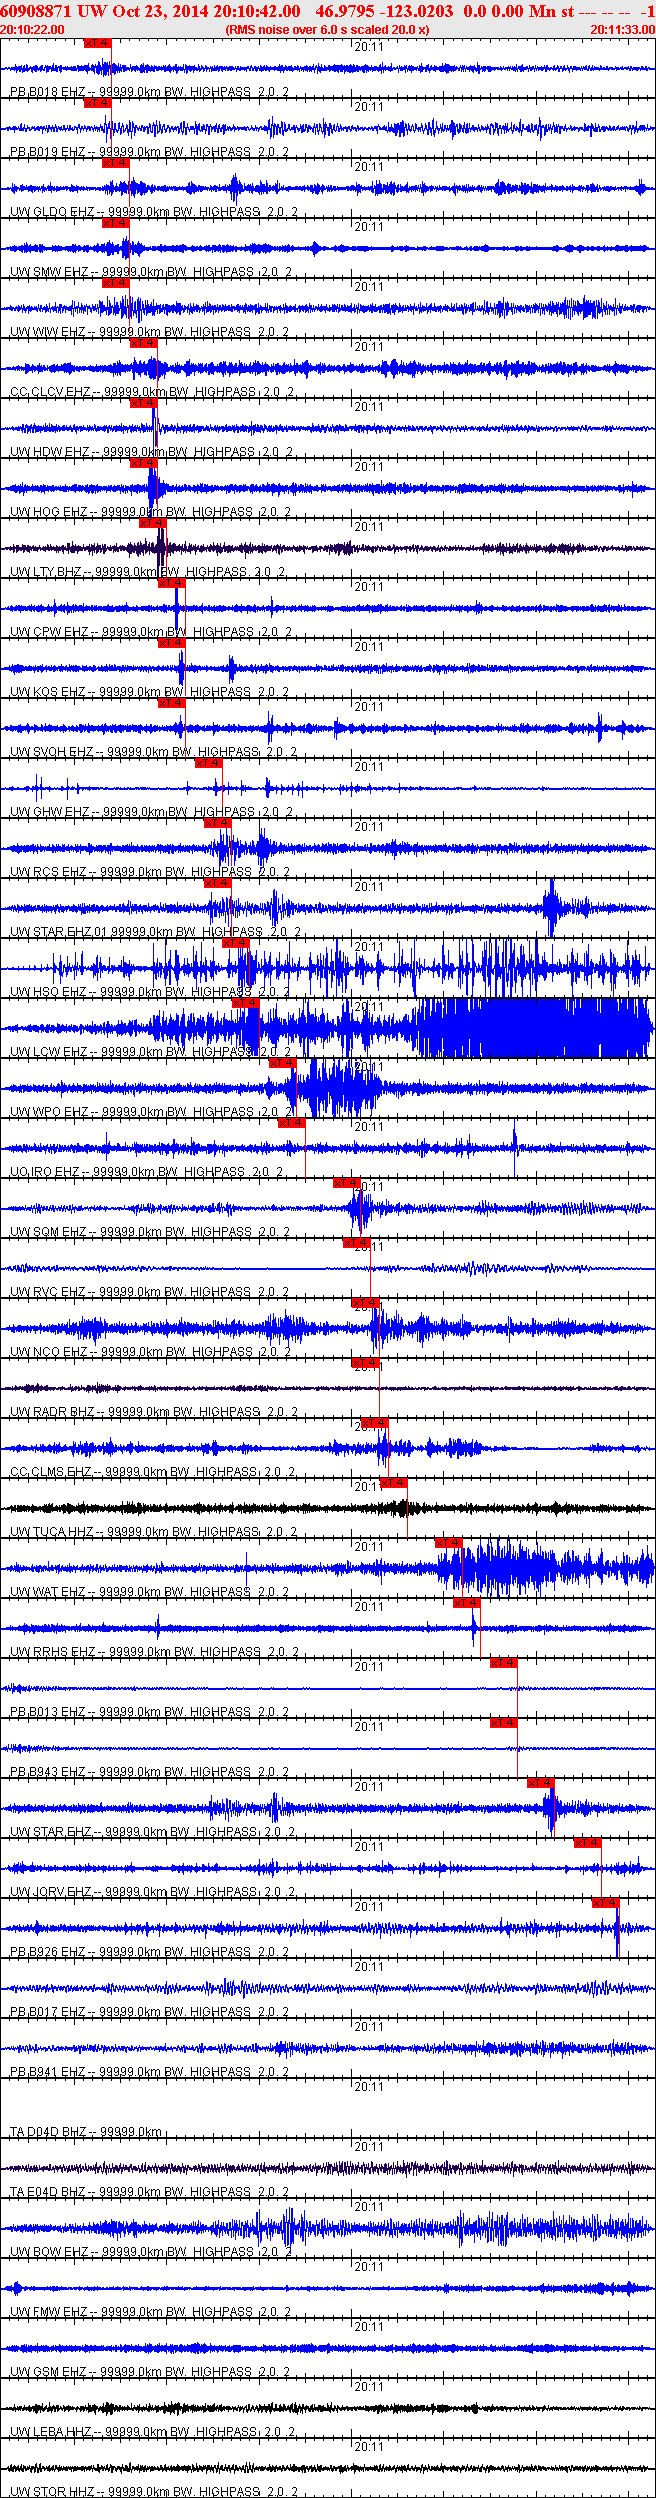656x2498 pixels.
Task: Click the pick marker on UW WPO trace
Action: click(283, 1063)
